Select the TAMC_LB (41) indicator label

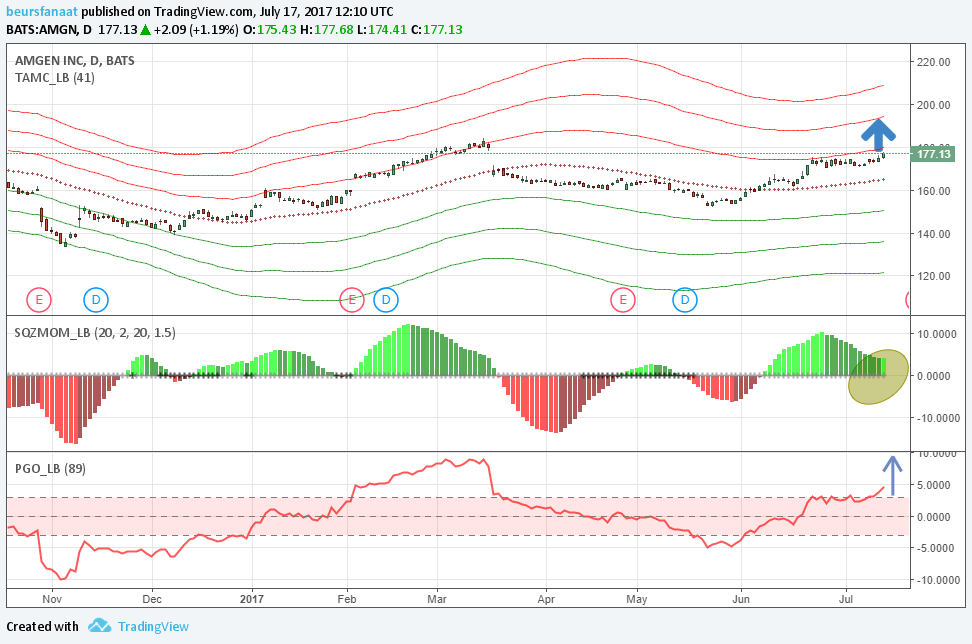[x=55, y=77]
